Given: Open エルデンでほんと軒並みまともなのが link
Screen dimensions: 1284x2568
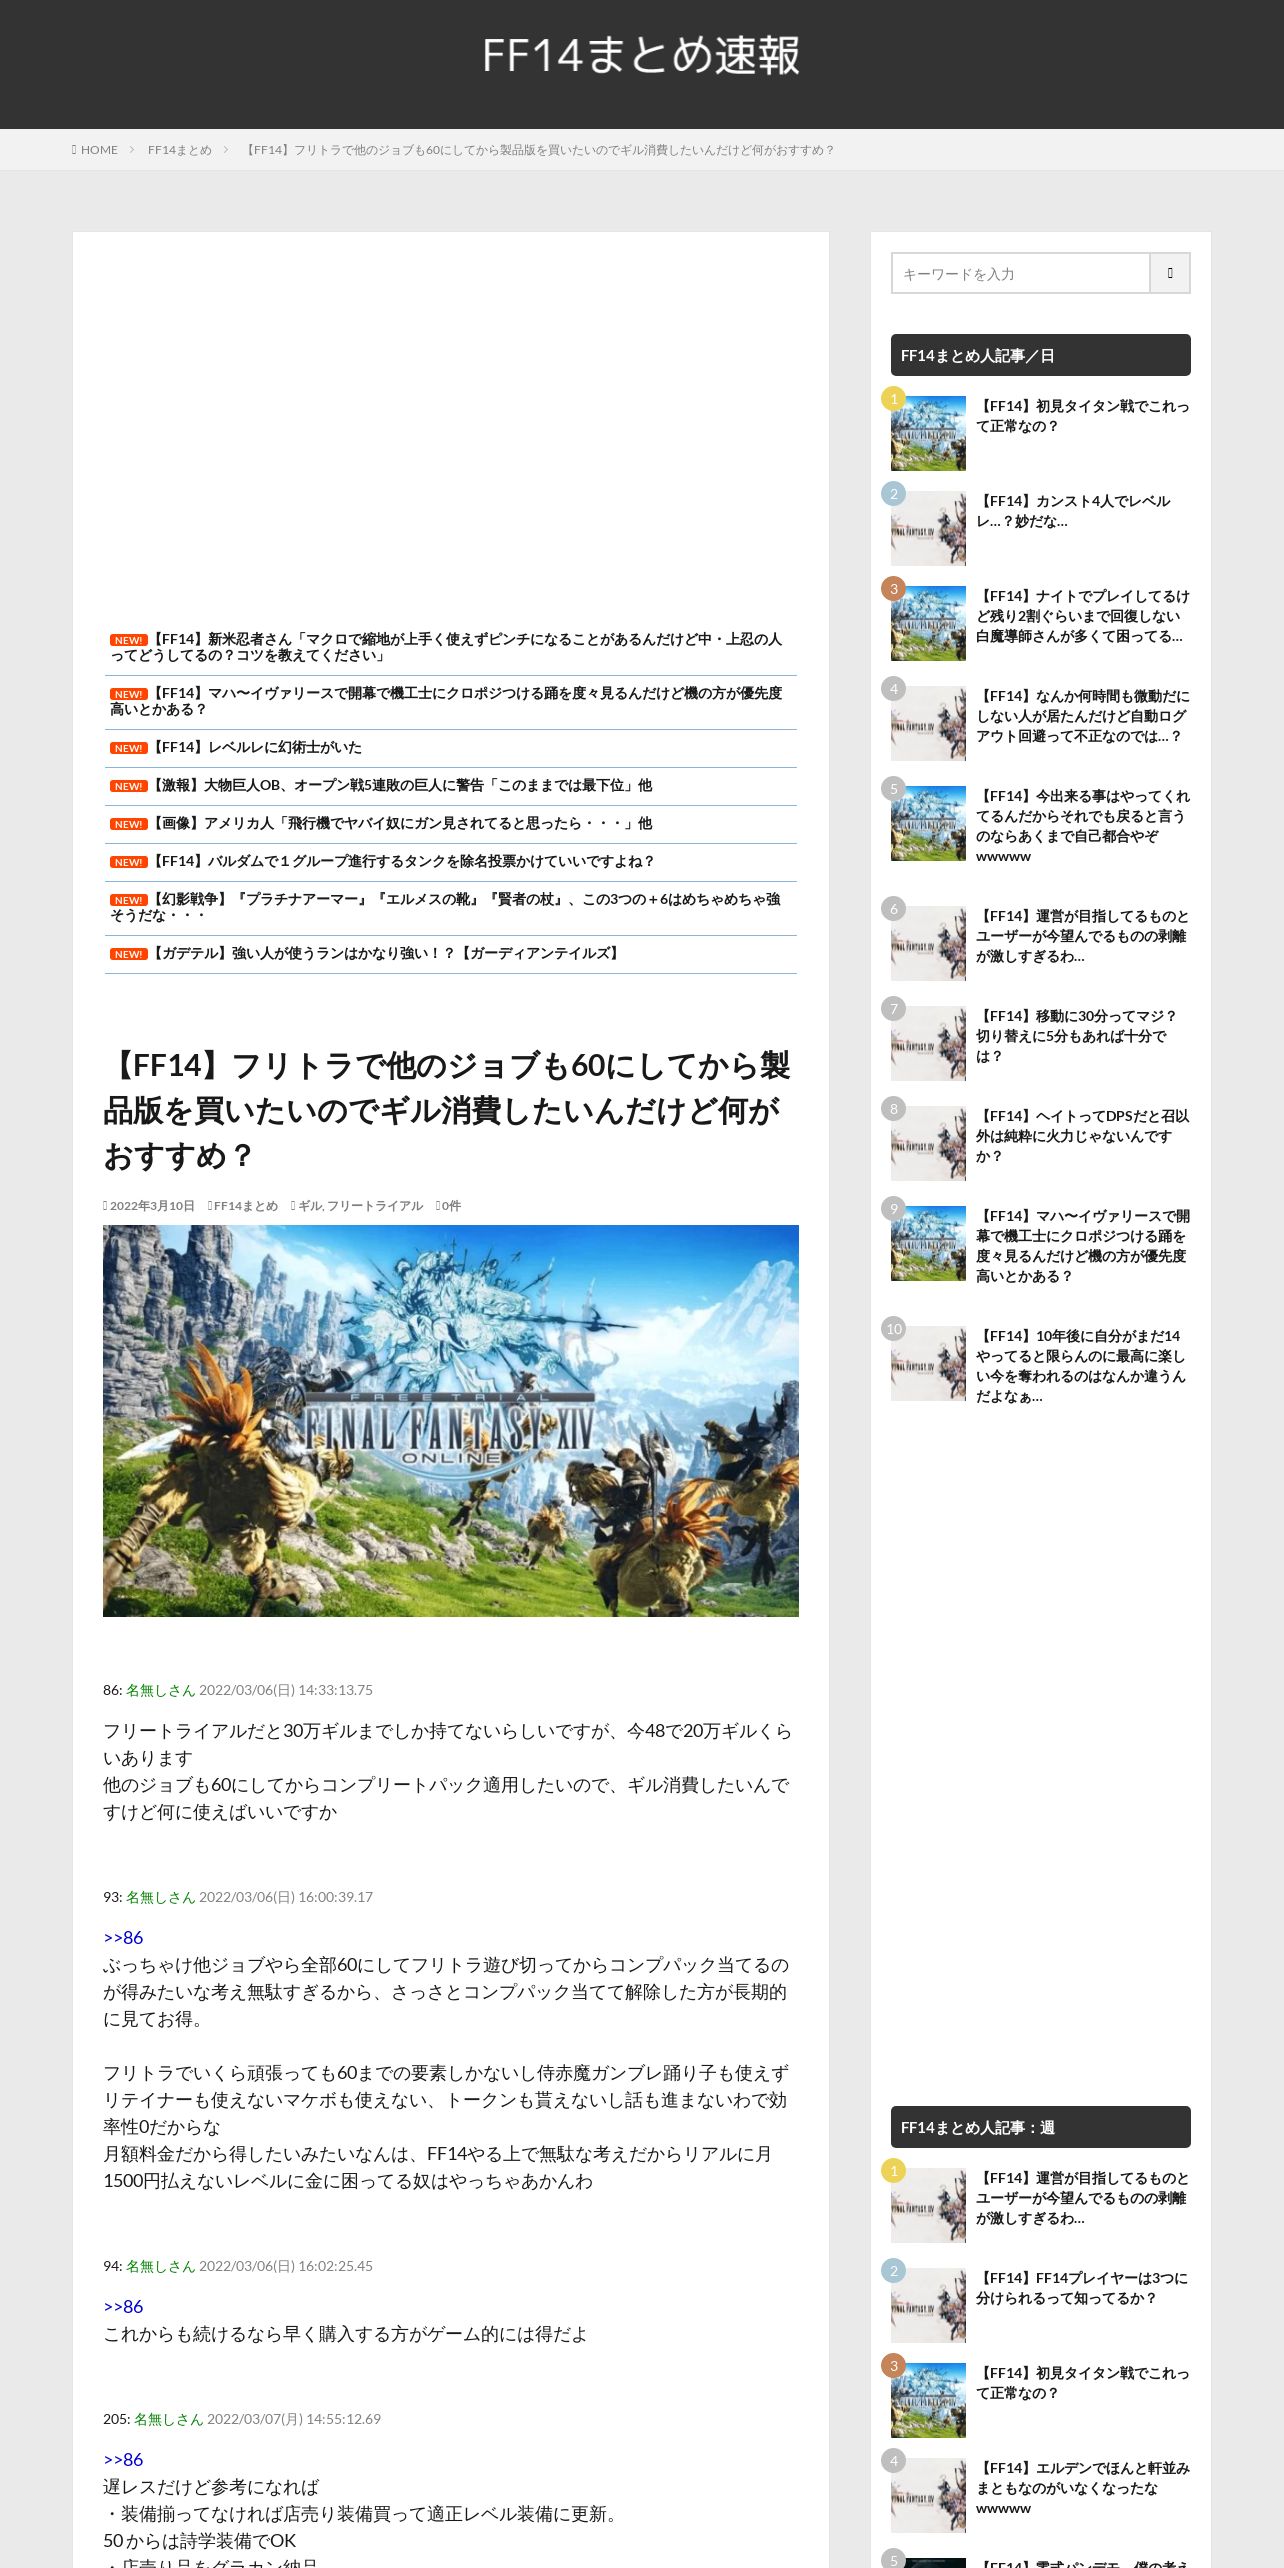Looking at the screenshot, I should click(x=1083, y=2488).
